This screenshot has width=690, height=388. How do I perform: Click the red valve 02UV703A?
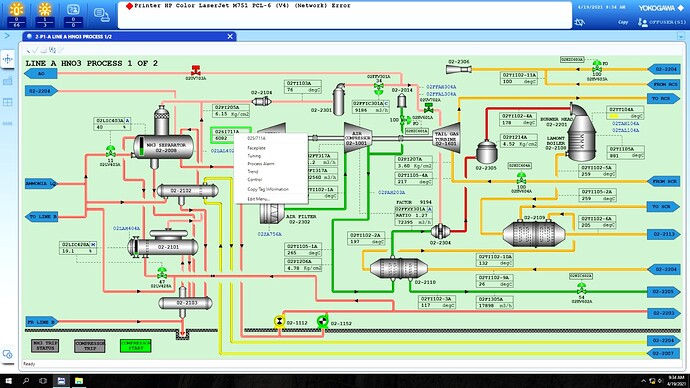[196, 70]
